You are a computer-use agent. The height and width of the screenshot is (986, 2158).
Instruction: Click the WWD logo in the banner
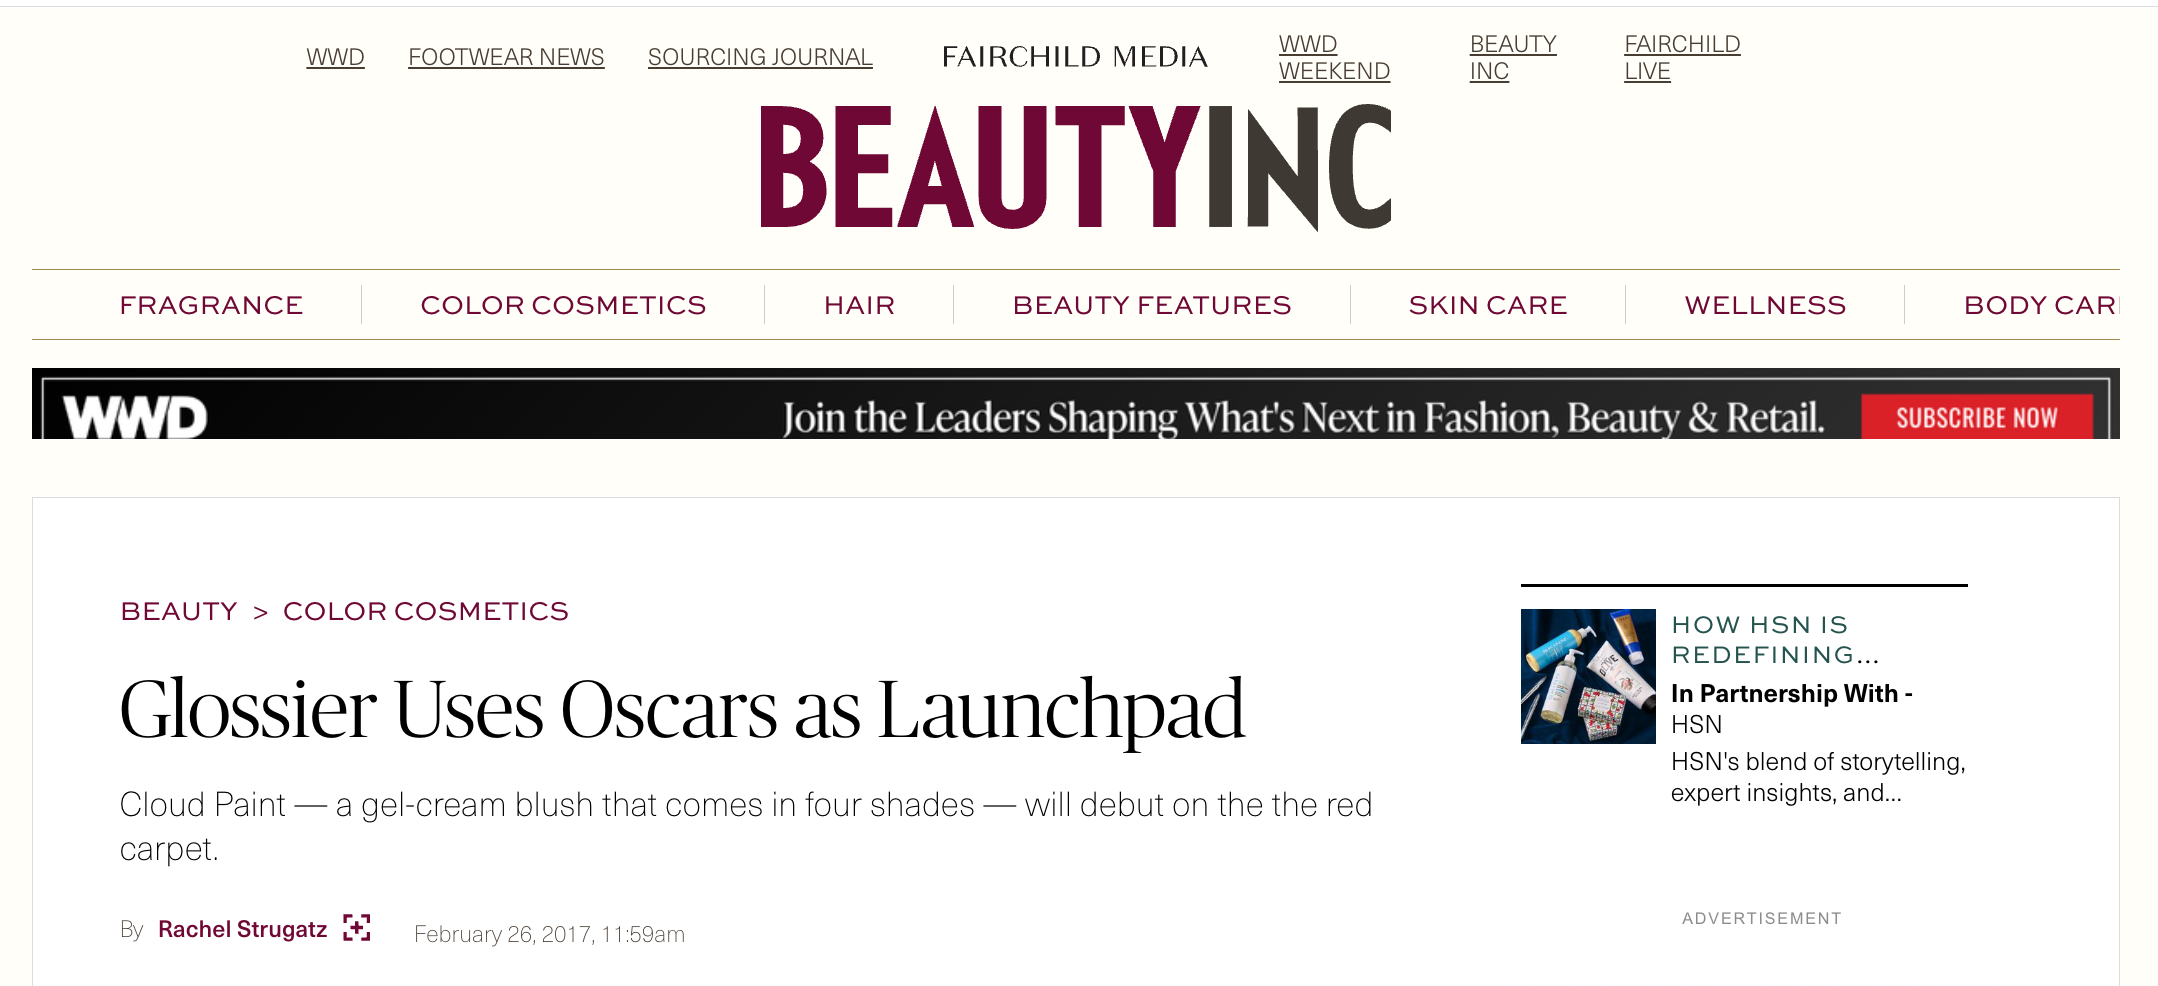pos(135,417)
